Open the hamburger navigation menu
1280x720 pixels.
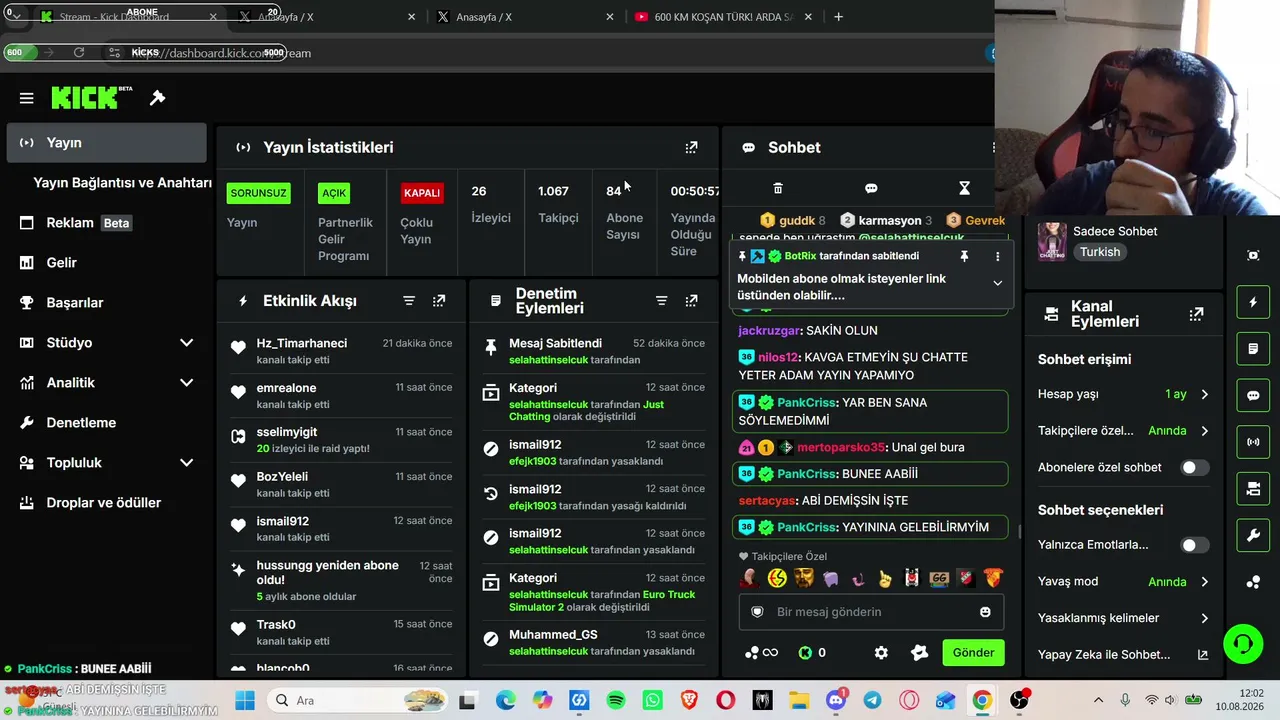[27, 98]
